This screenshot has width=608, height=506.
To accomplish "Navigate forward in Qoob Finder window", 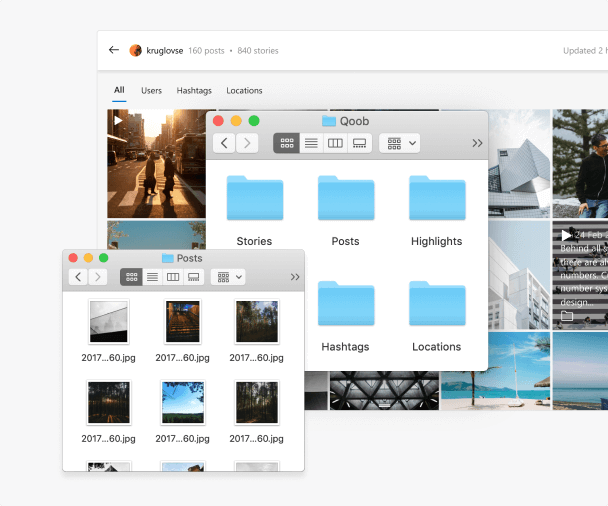I will coord(247,143).
